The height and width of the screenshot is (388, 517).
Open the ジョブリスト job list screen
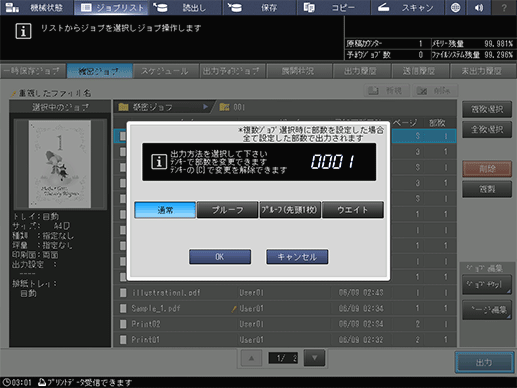[x=112, y=7]
